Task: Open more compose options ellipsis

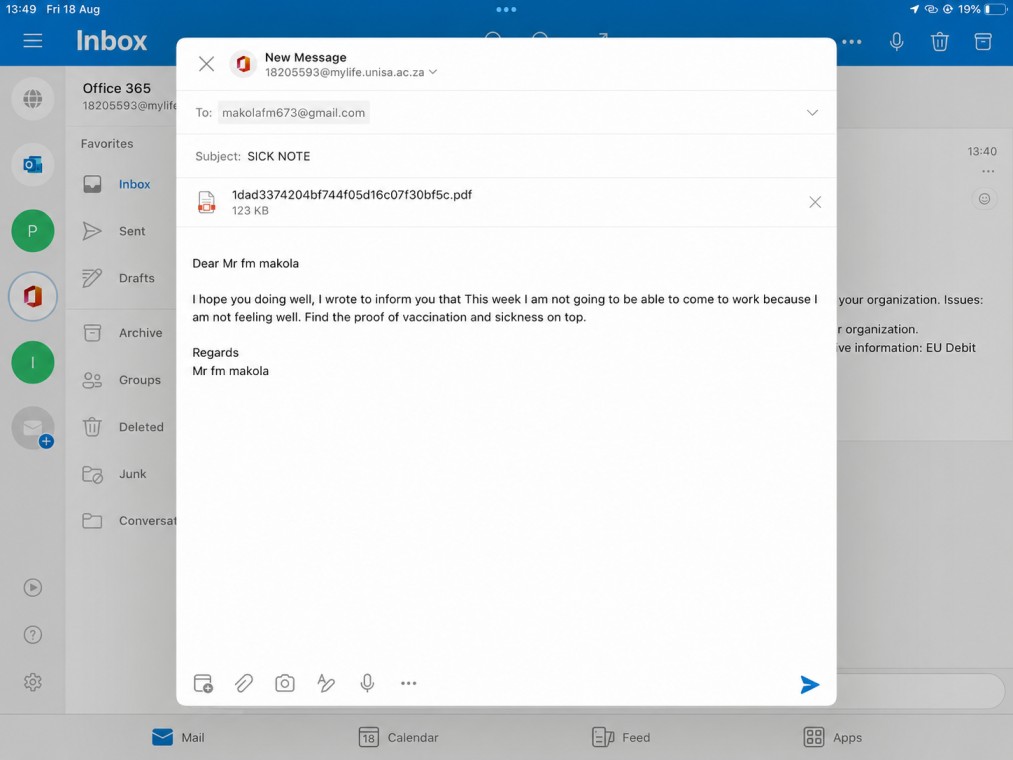Action: [x=408, y=683]
